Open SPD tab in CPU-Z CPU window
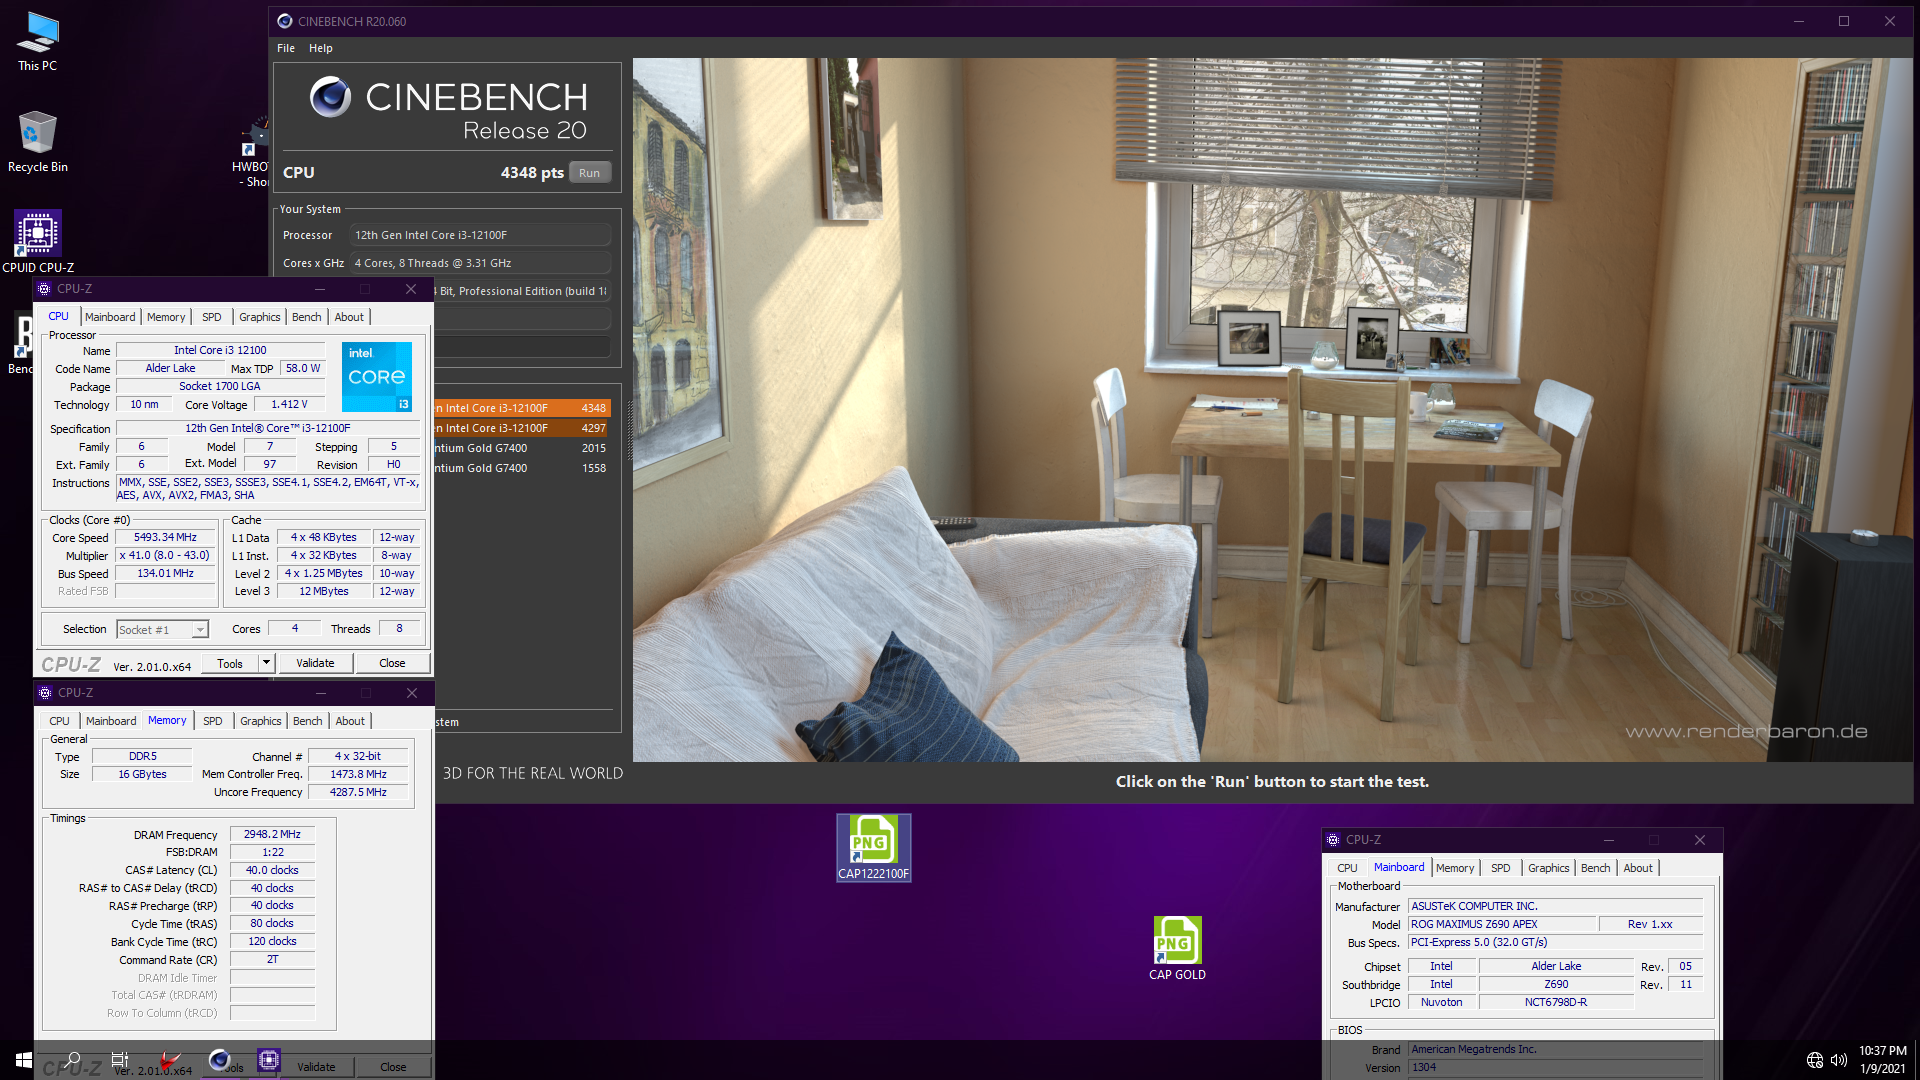 (212, 317)
